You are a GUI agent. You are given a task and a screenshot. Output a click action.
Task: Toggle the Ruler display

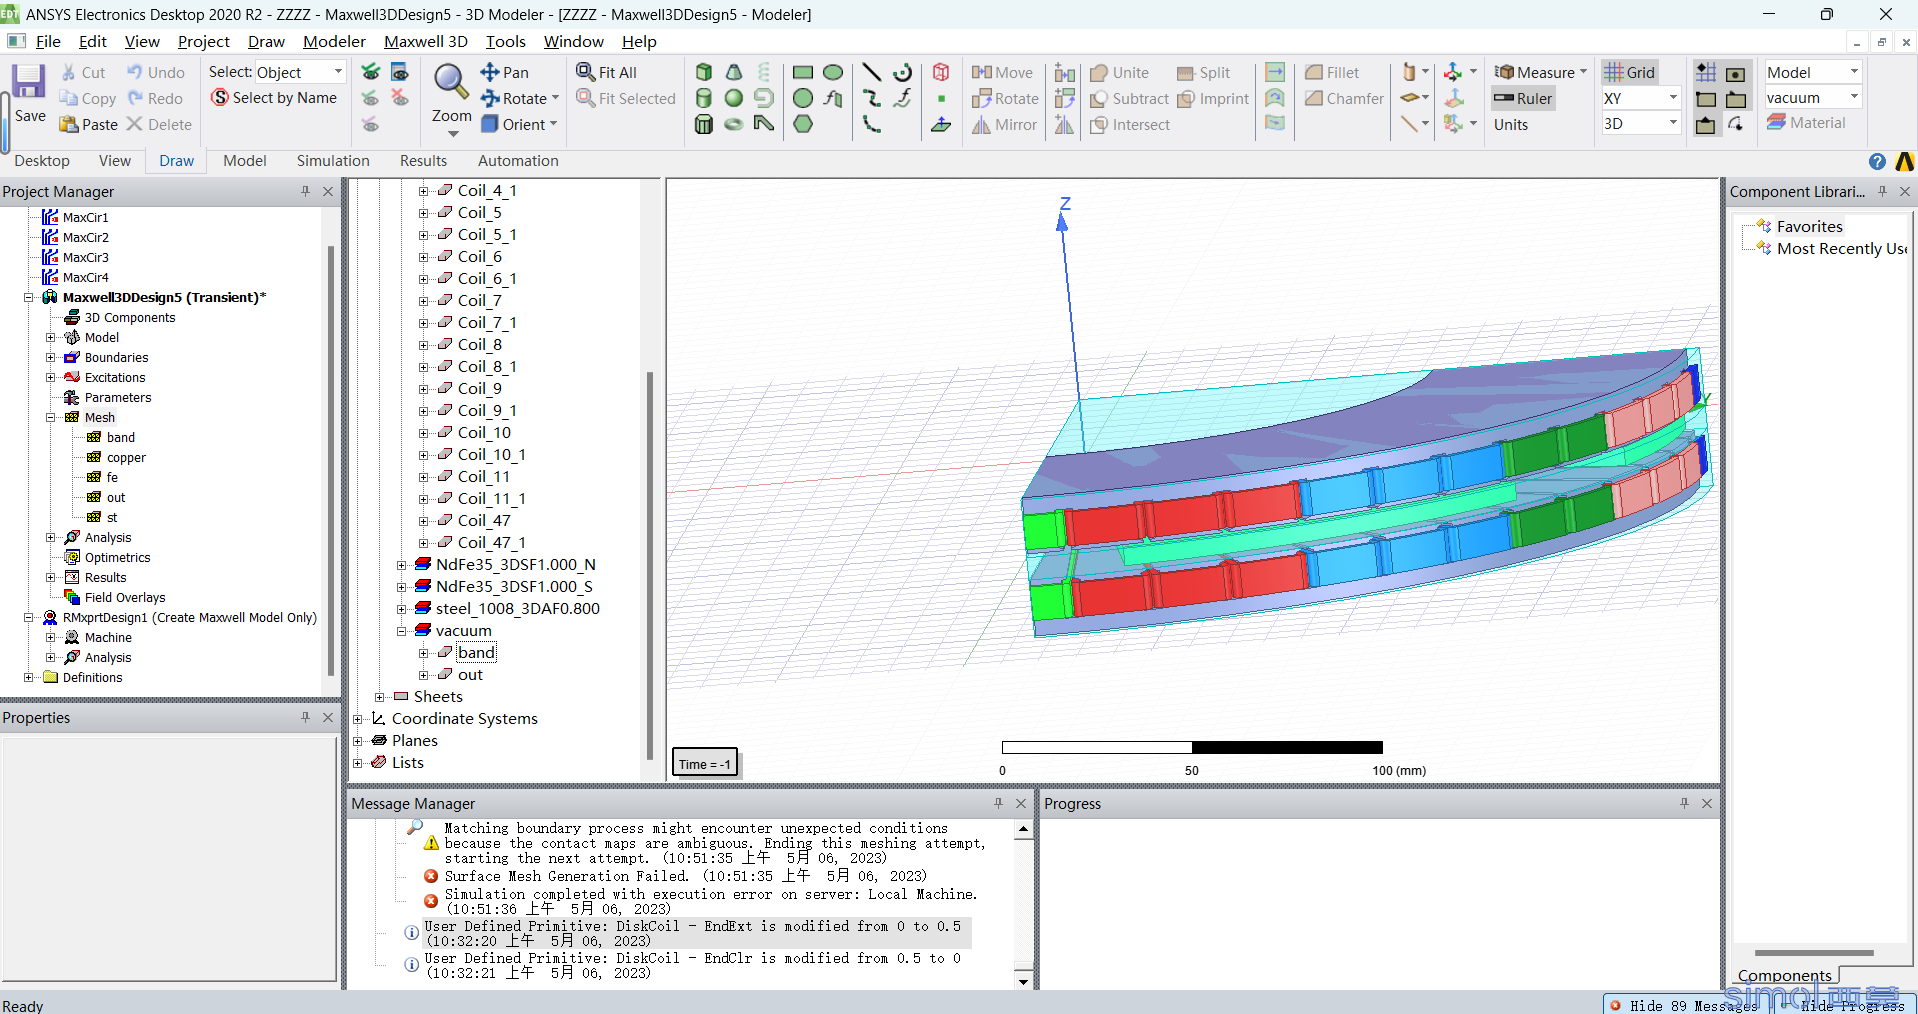click(1523, 98)
